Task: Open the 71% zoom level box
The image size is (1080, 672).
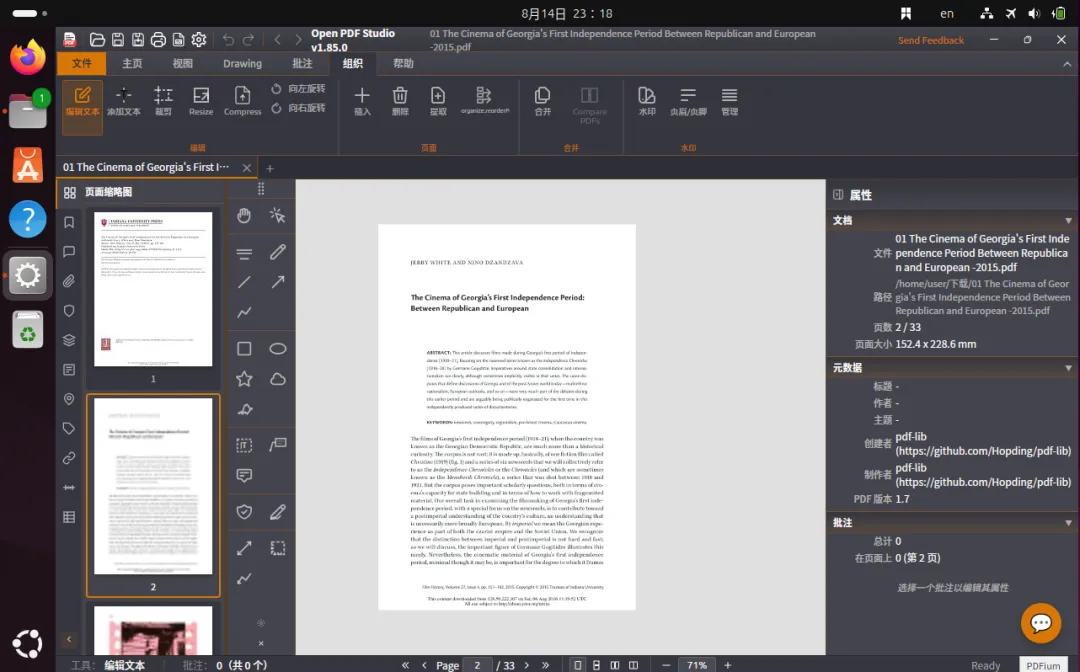Action: (697, 665)
